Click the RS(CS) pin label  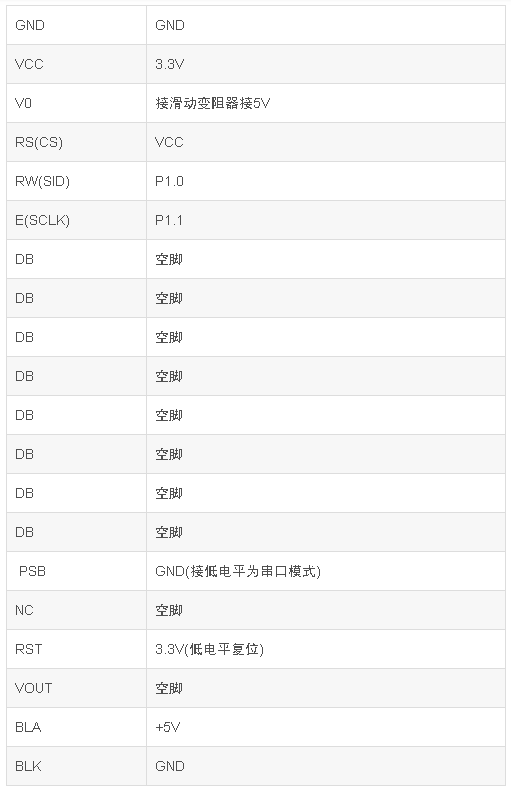(x=39, y=142)
